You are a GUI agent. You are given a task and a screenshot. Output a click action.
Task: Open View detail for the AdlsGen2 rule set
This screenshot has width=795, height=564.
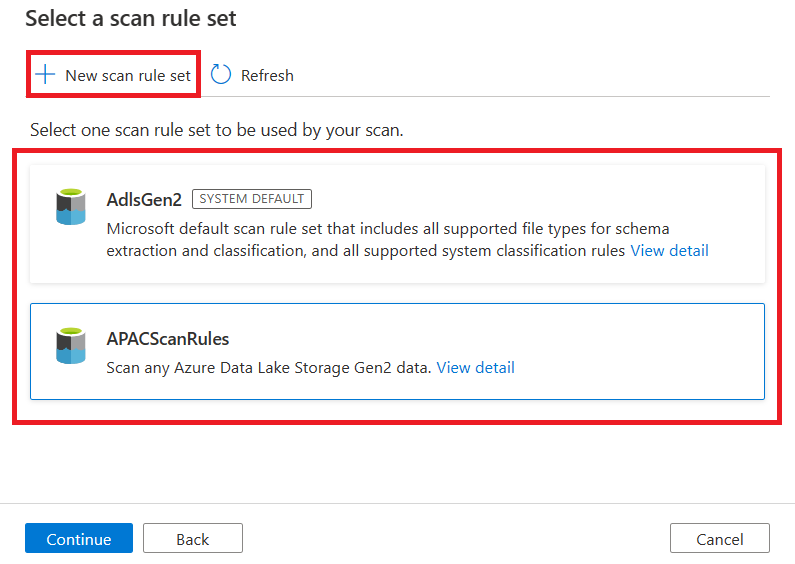[x=669, y=250]
